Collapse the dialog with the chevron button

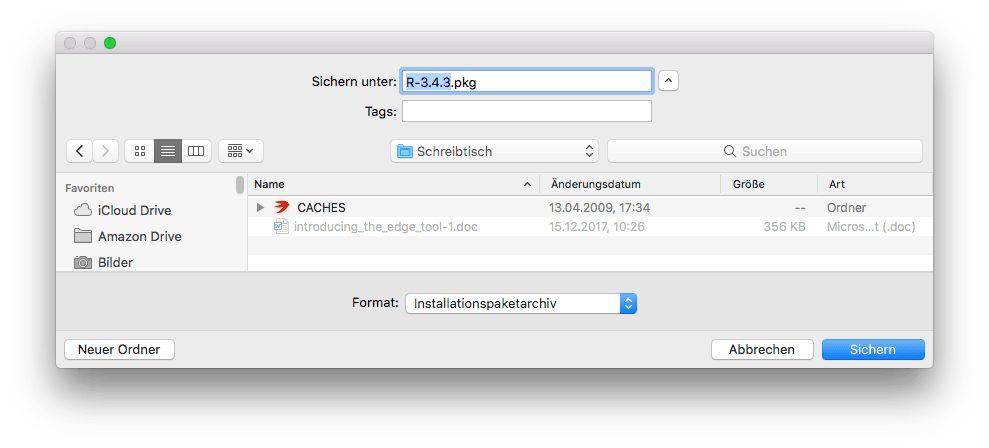[x=669, y=81]
